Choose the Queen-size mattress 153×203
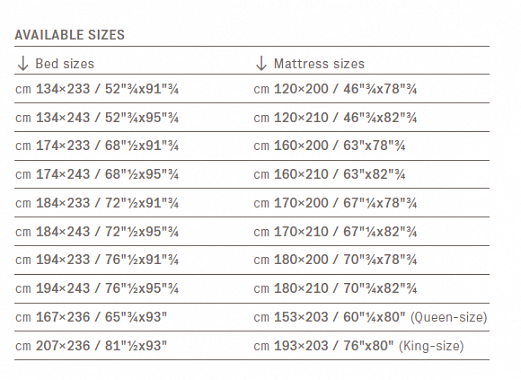 (x=370, y=317)
